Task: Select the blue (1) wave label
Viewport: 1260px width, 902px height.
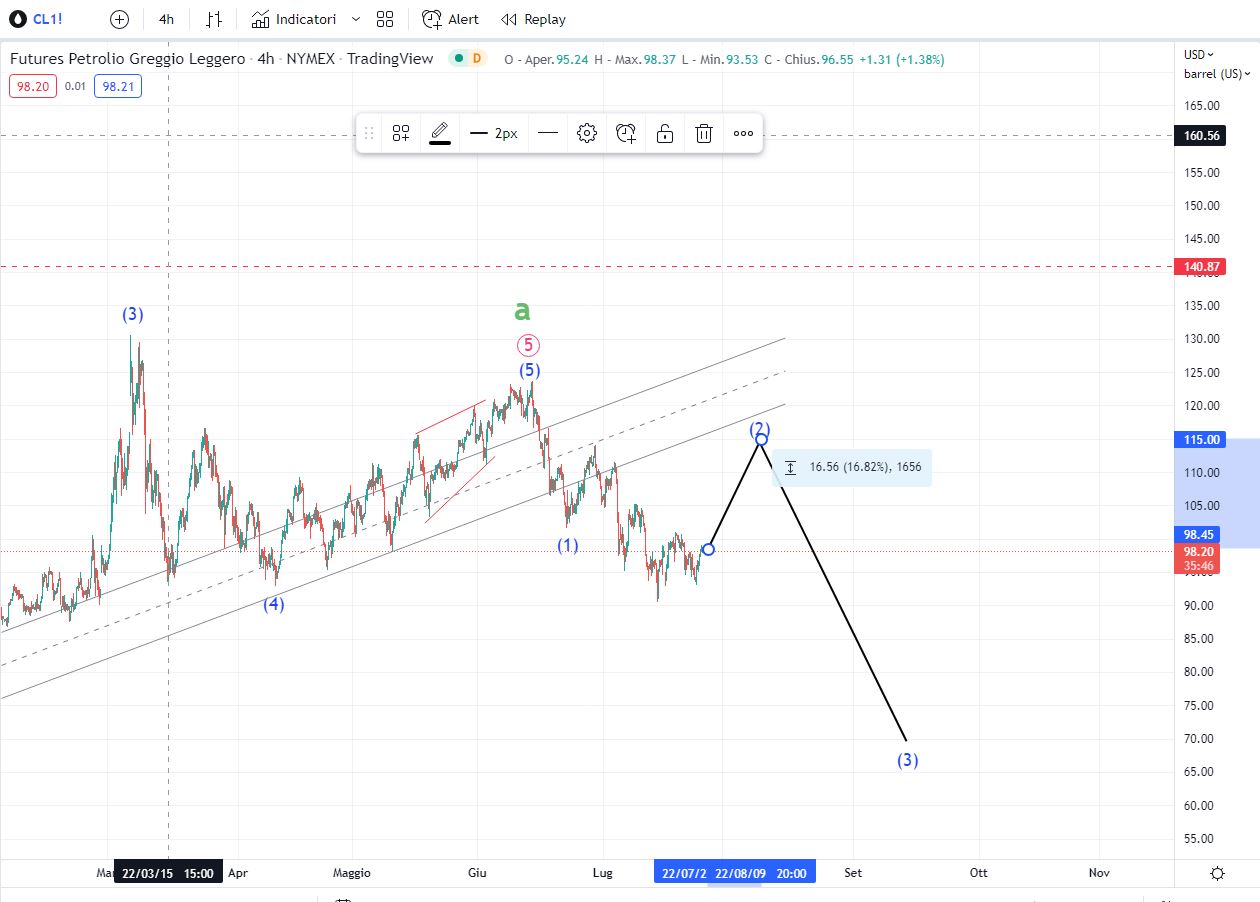Action: (568, 546)
